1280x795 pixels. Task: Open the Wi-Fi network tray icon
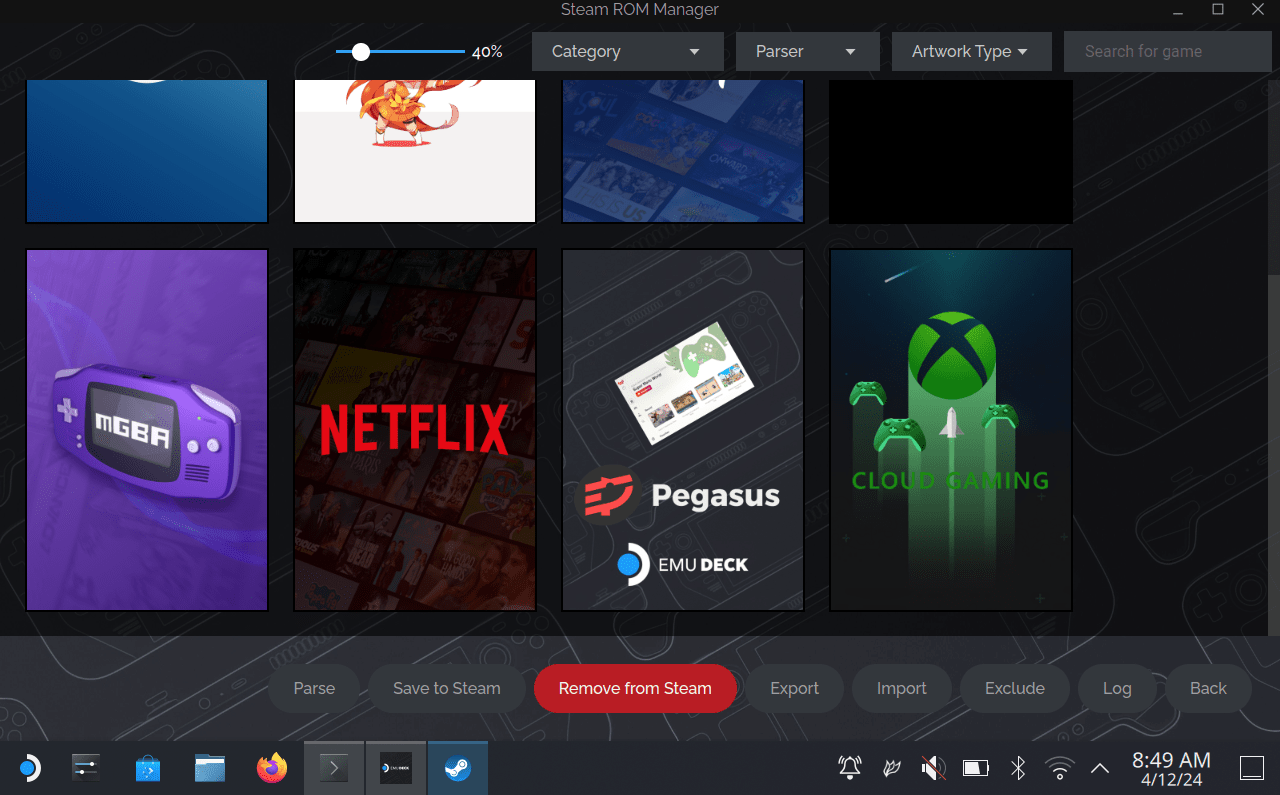pos(1059,768)
